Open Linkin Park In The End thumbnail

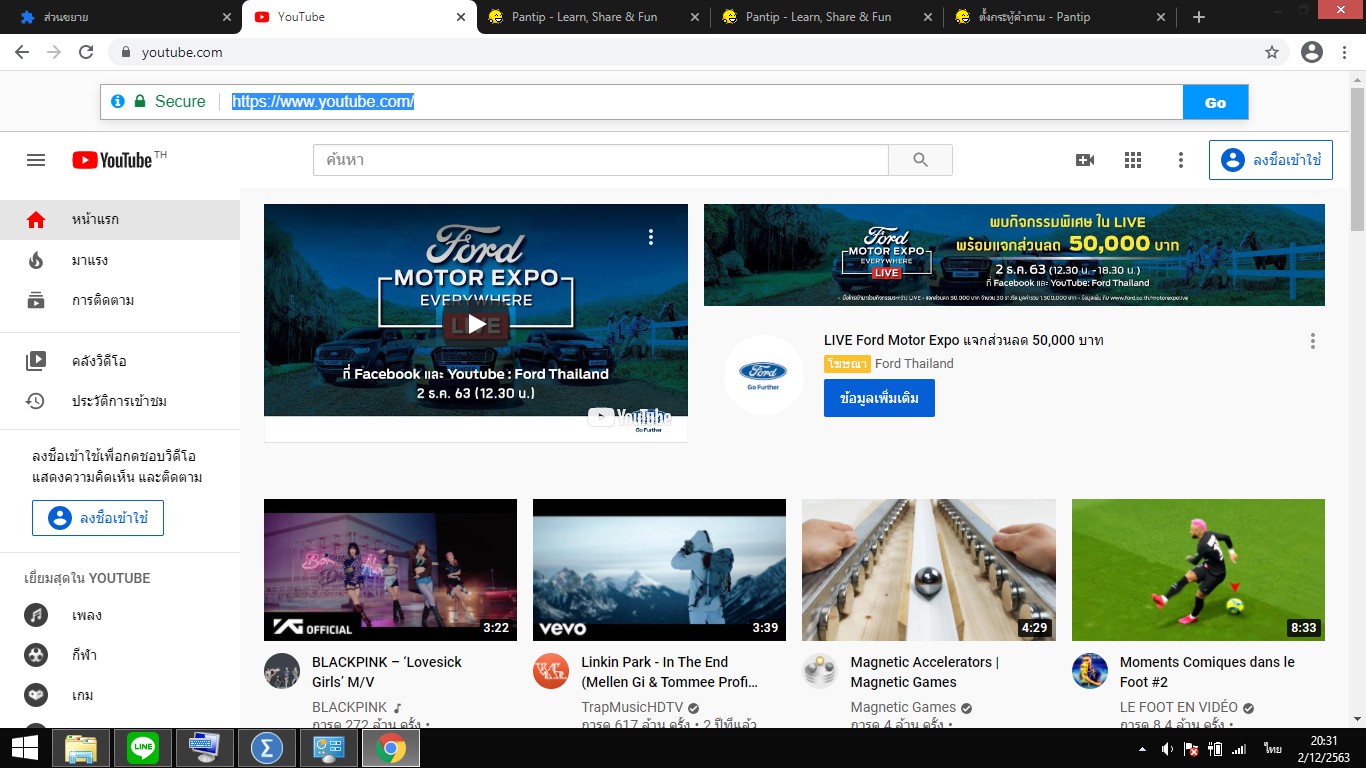pyautogui.click(x=659, y=570)
